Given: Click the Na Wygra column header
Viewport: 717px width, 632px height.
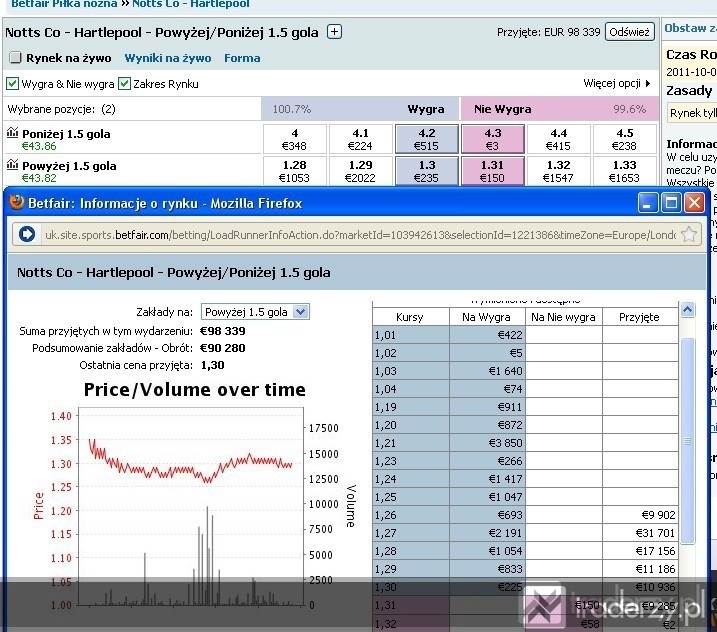Looking at the screenshot, I should point(486,317).
